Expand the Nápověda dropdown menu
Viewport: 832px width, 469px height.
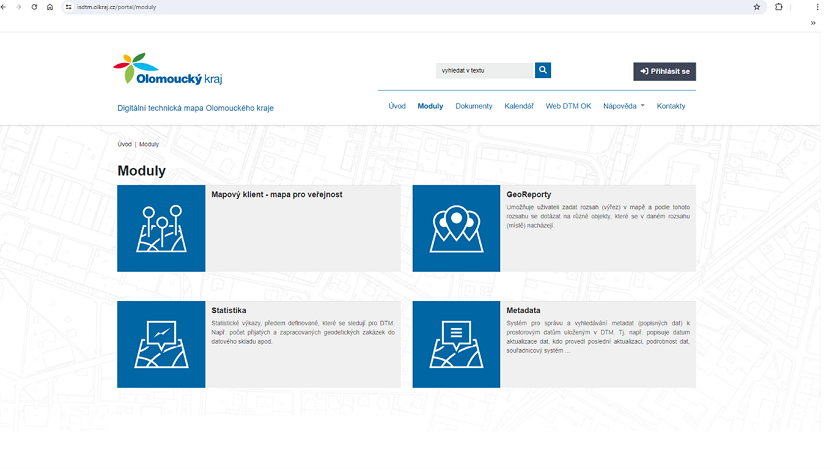[624, 106]
